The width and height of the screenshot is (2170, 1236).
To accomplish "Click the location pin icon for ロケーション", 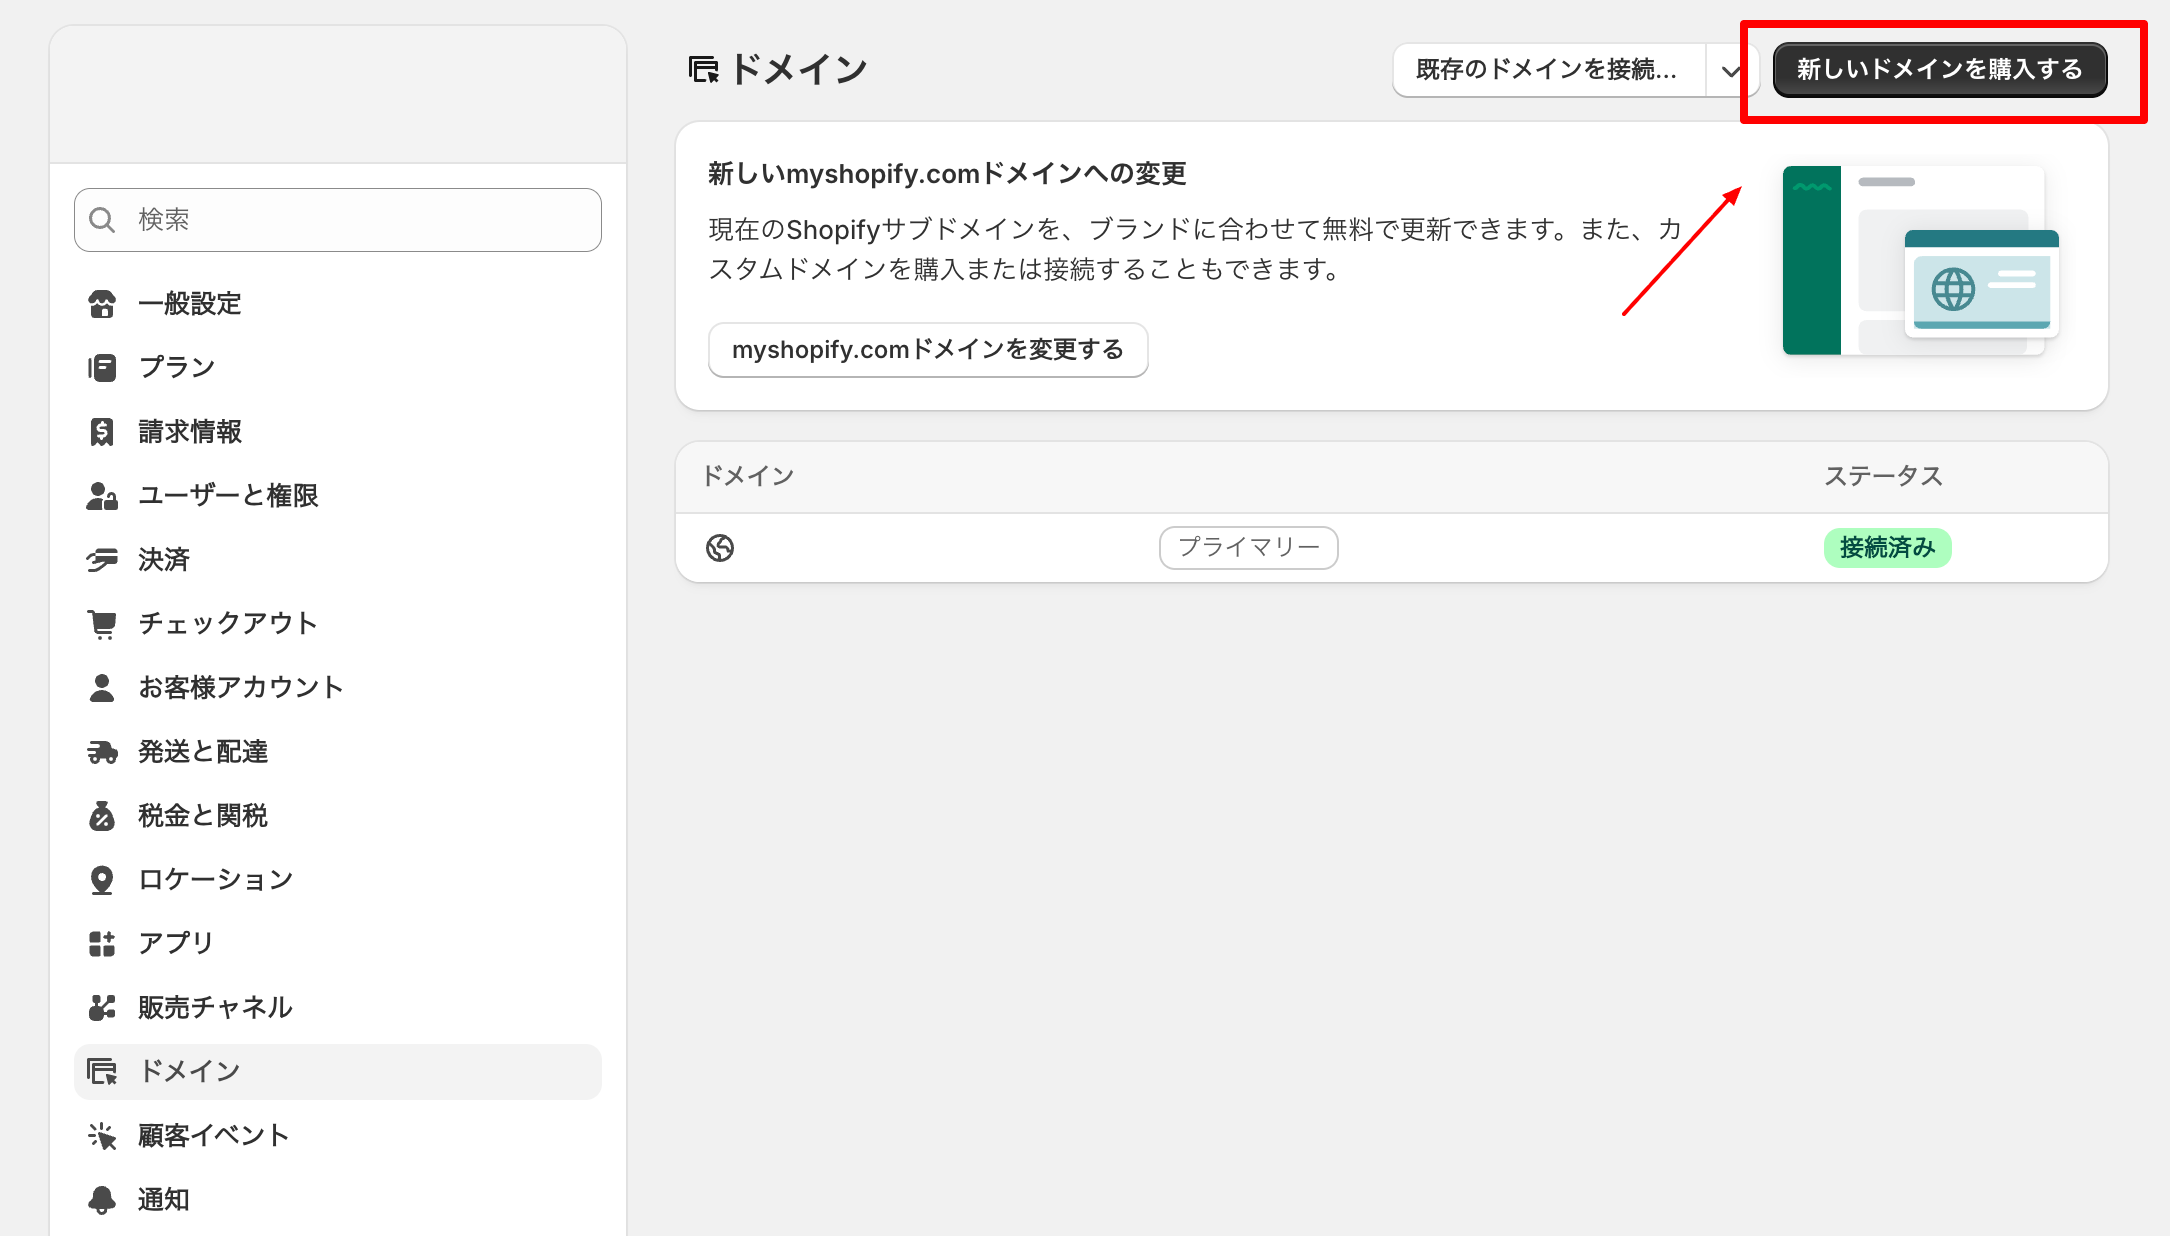I will [x=102, y=880].
